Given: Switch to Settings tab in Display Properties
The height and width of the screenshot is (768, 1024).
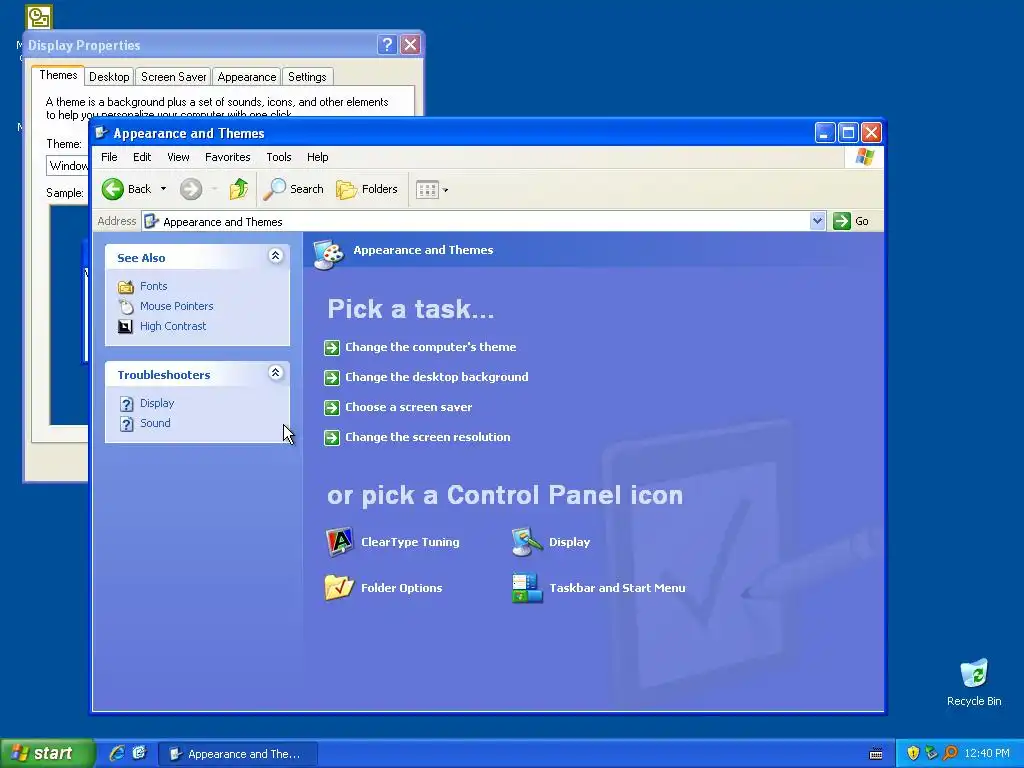Looking at the screenshot, I should click(307, 77).
